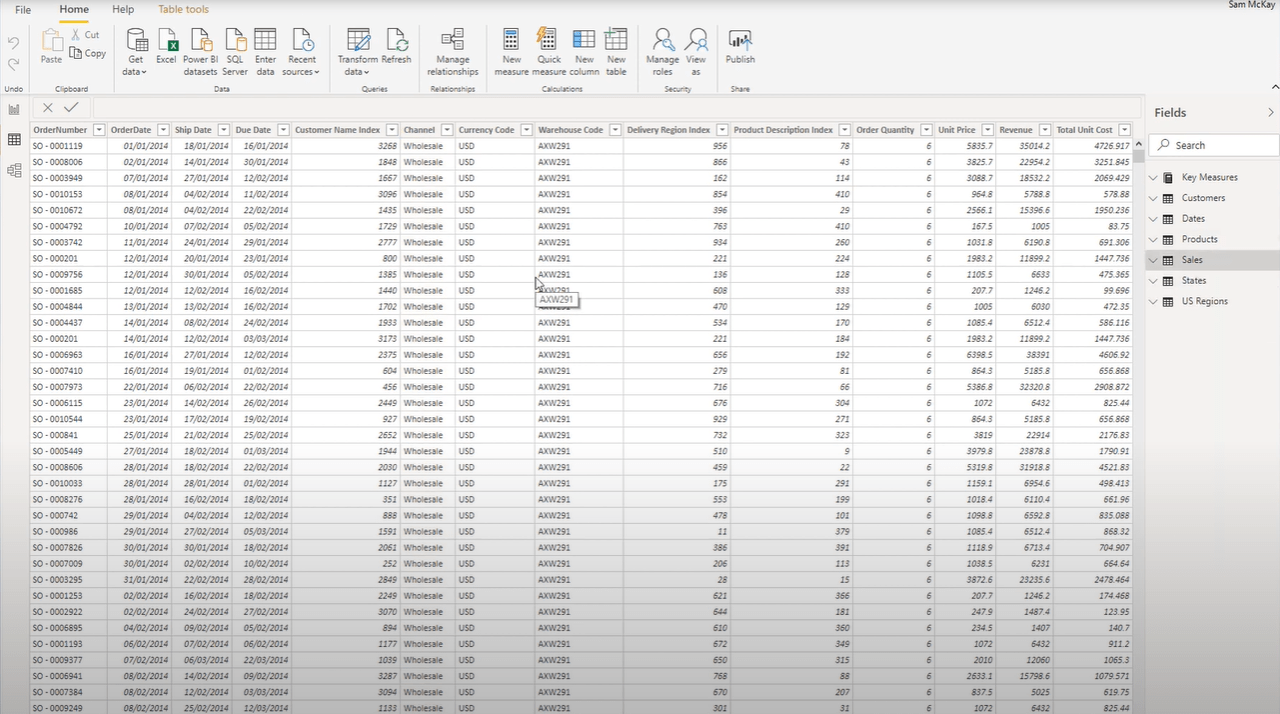Screen dimensions: 1280x714
Task: Open the OrderDate column filter dropdown
Action: tap(162, 130)
